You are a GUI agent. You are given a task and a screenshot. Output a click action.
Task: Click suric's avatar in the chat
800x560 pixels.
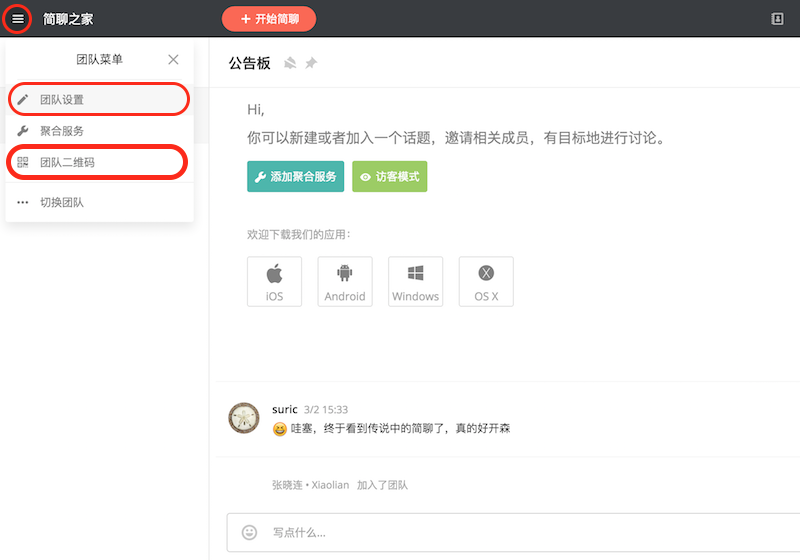click(245, 418)
